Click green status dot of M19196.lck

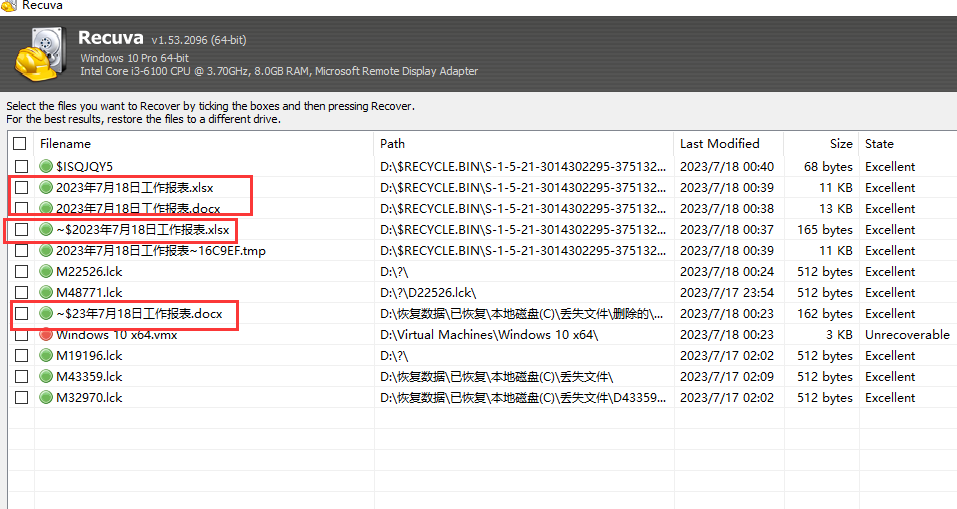[x=46, y=355]
